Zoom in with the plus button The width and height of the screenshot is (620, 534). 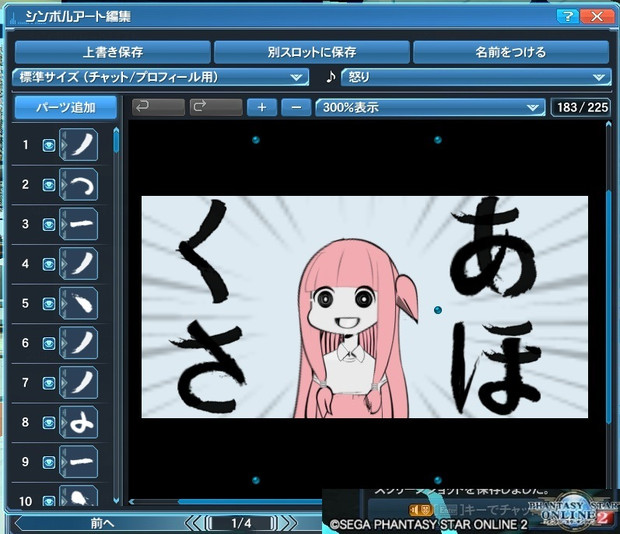(262, 107)
